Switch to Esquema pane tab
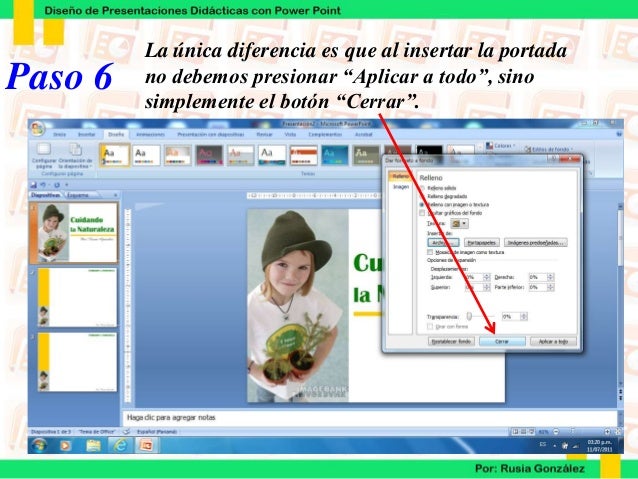Image resolution: width=638 pixels, height=479 pixels. click(x=78, y=195)
